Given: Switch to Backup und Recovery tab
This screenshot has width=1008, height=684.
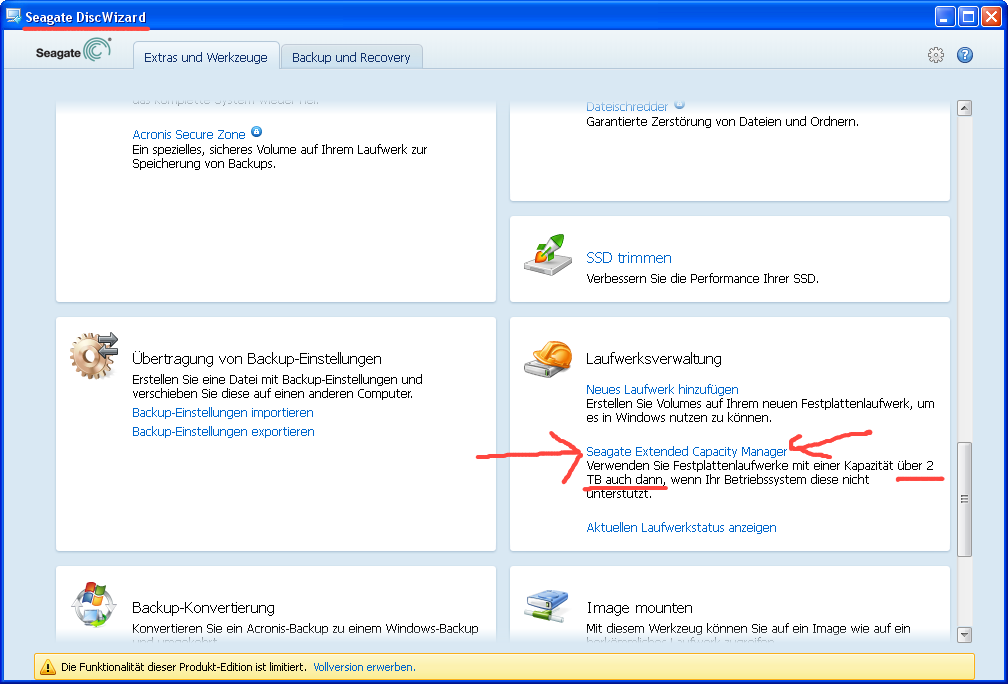Looking at the screenshot, I should tap(351, 57).
